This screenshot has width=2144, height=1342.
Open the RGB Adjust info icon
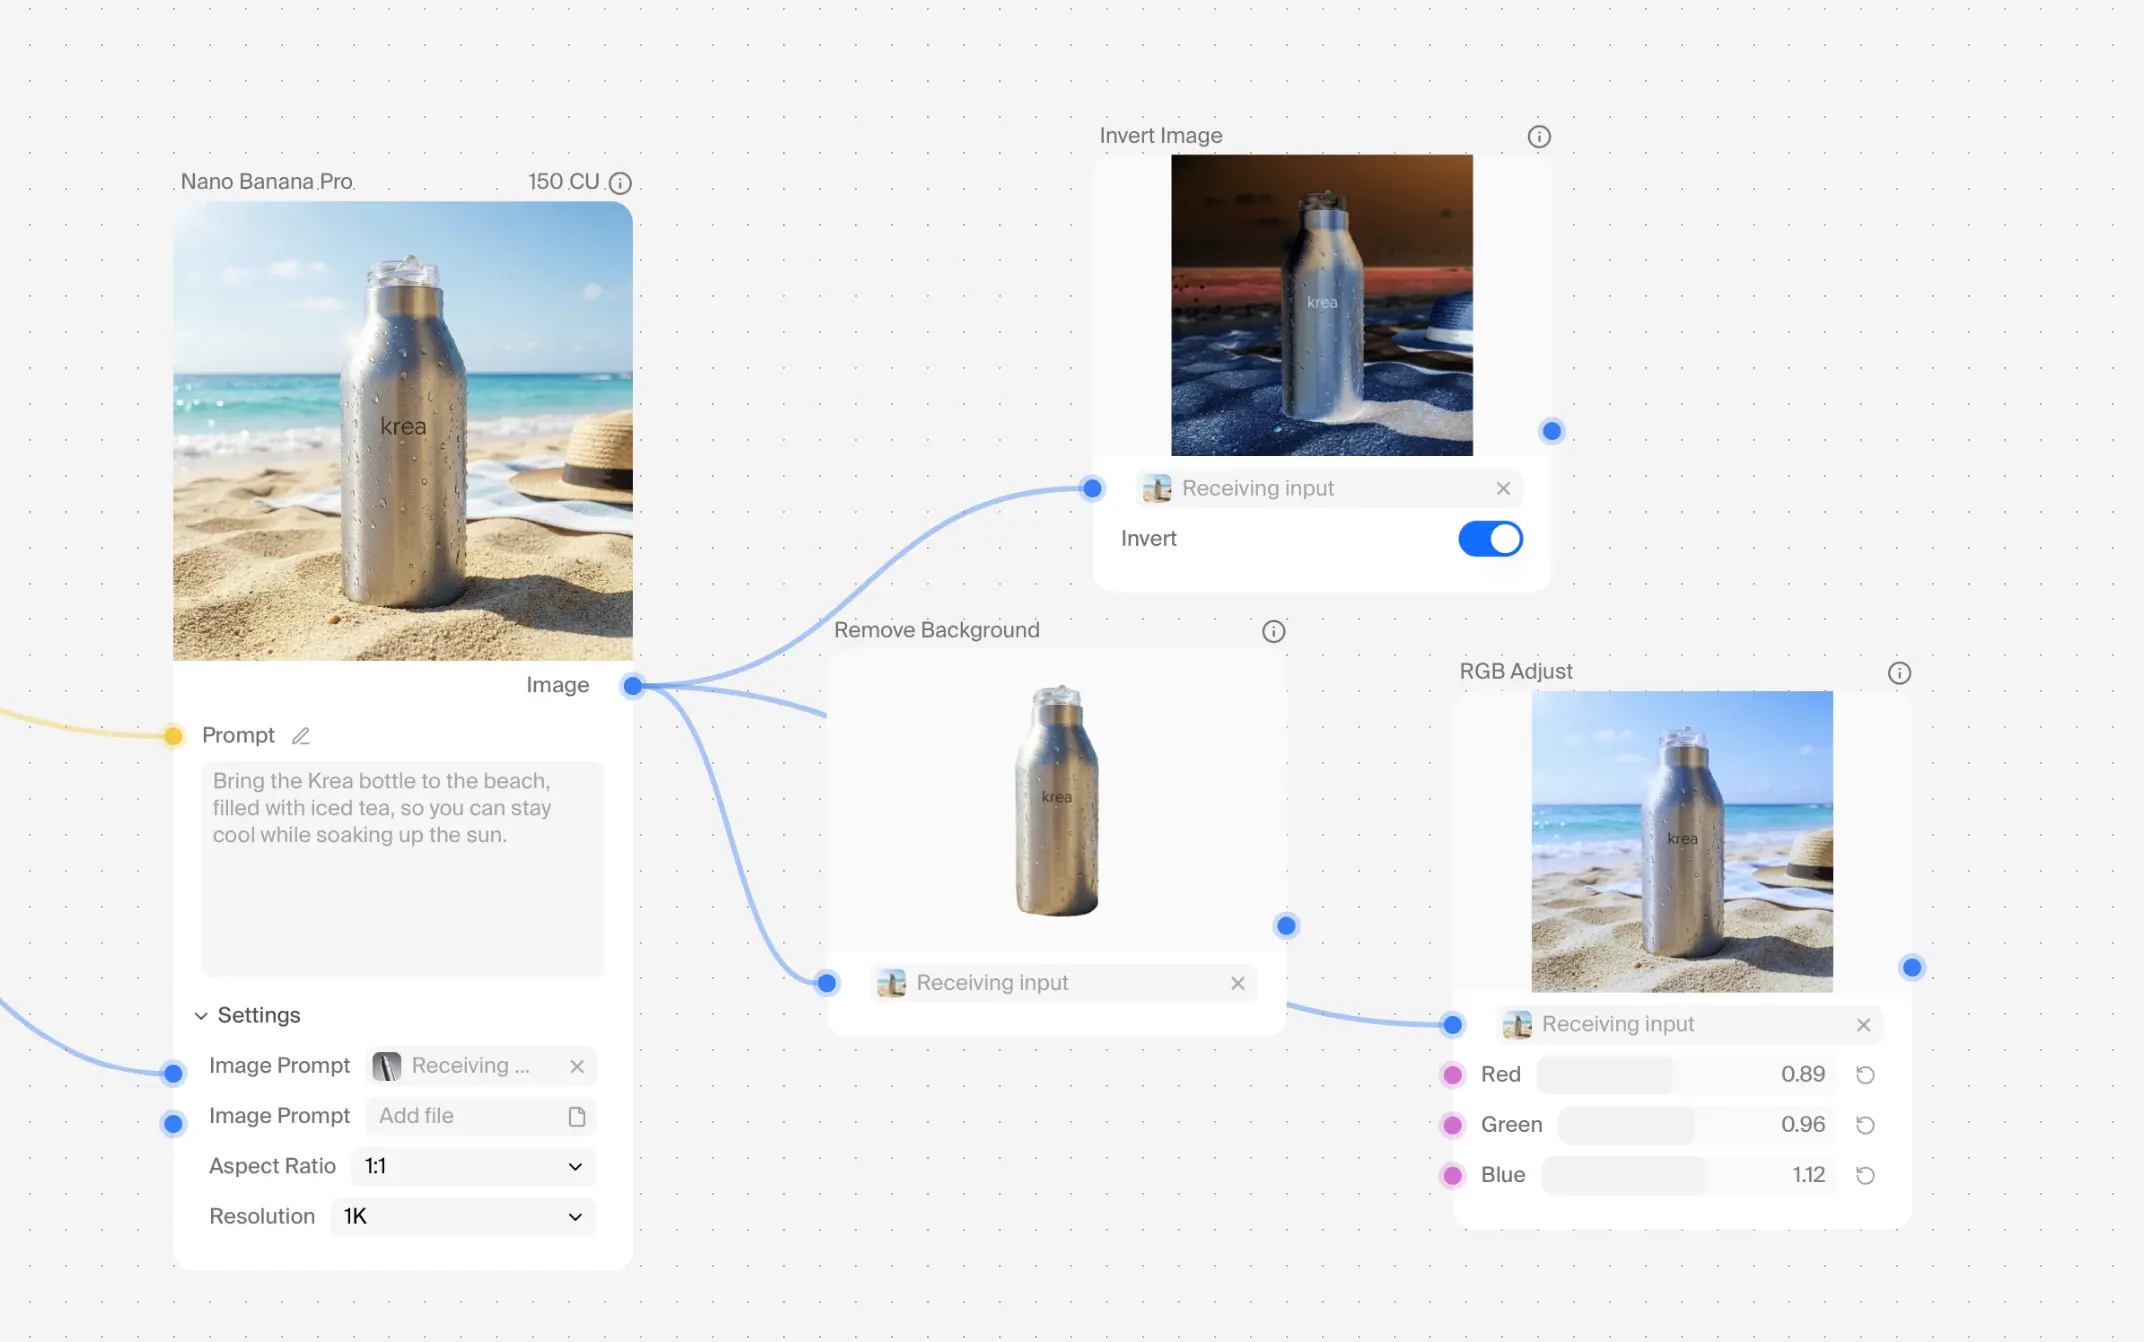coord(1899,673)
